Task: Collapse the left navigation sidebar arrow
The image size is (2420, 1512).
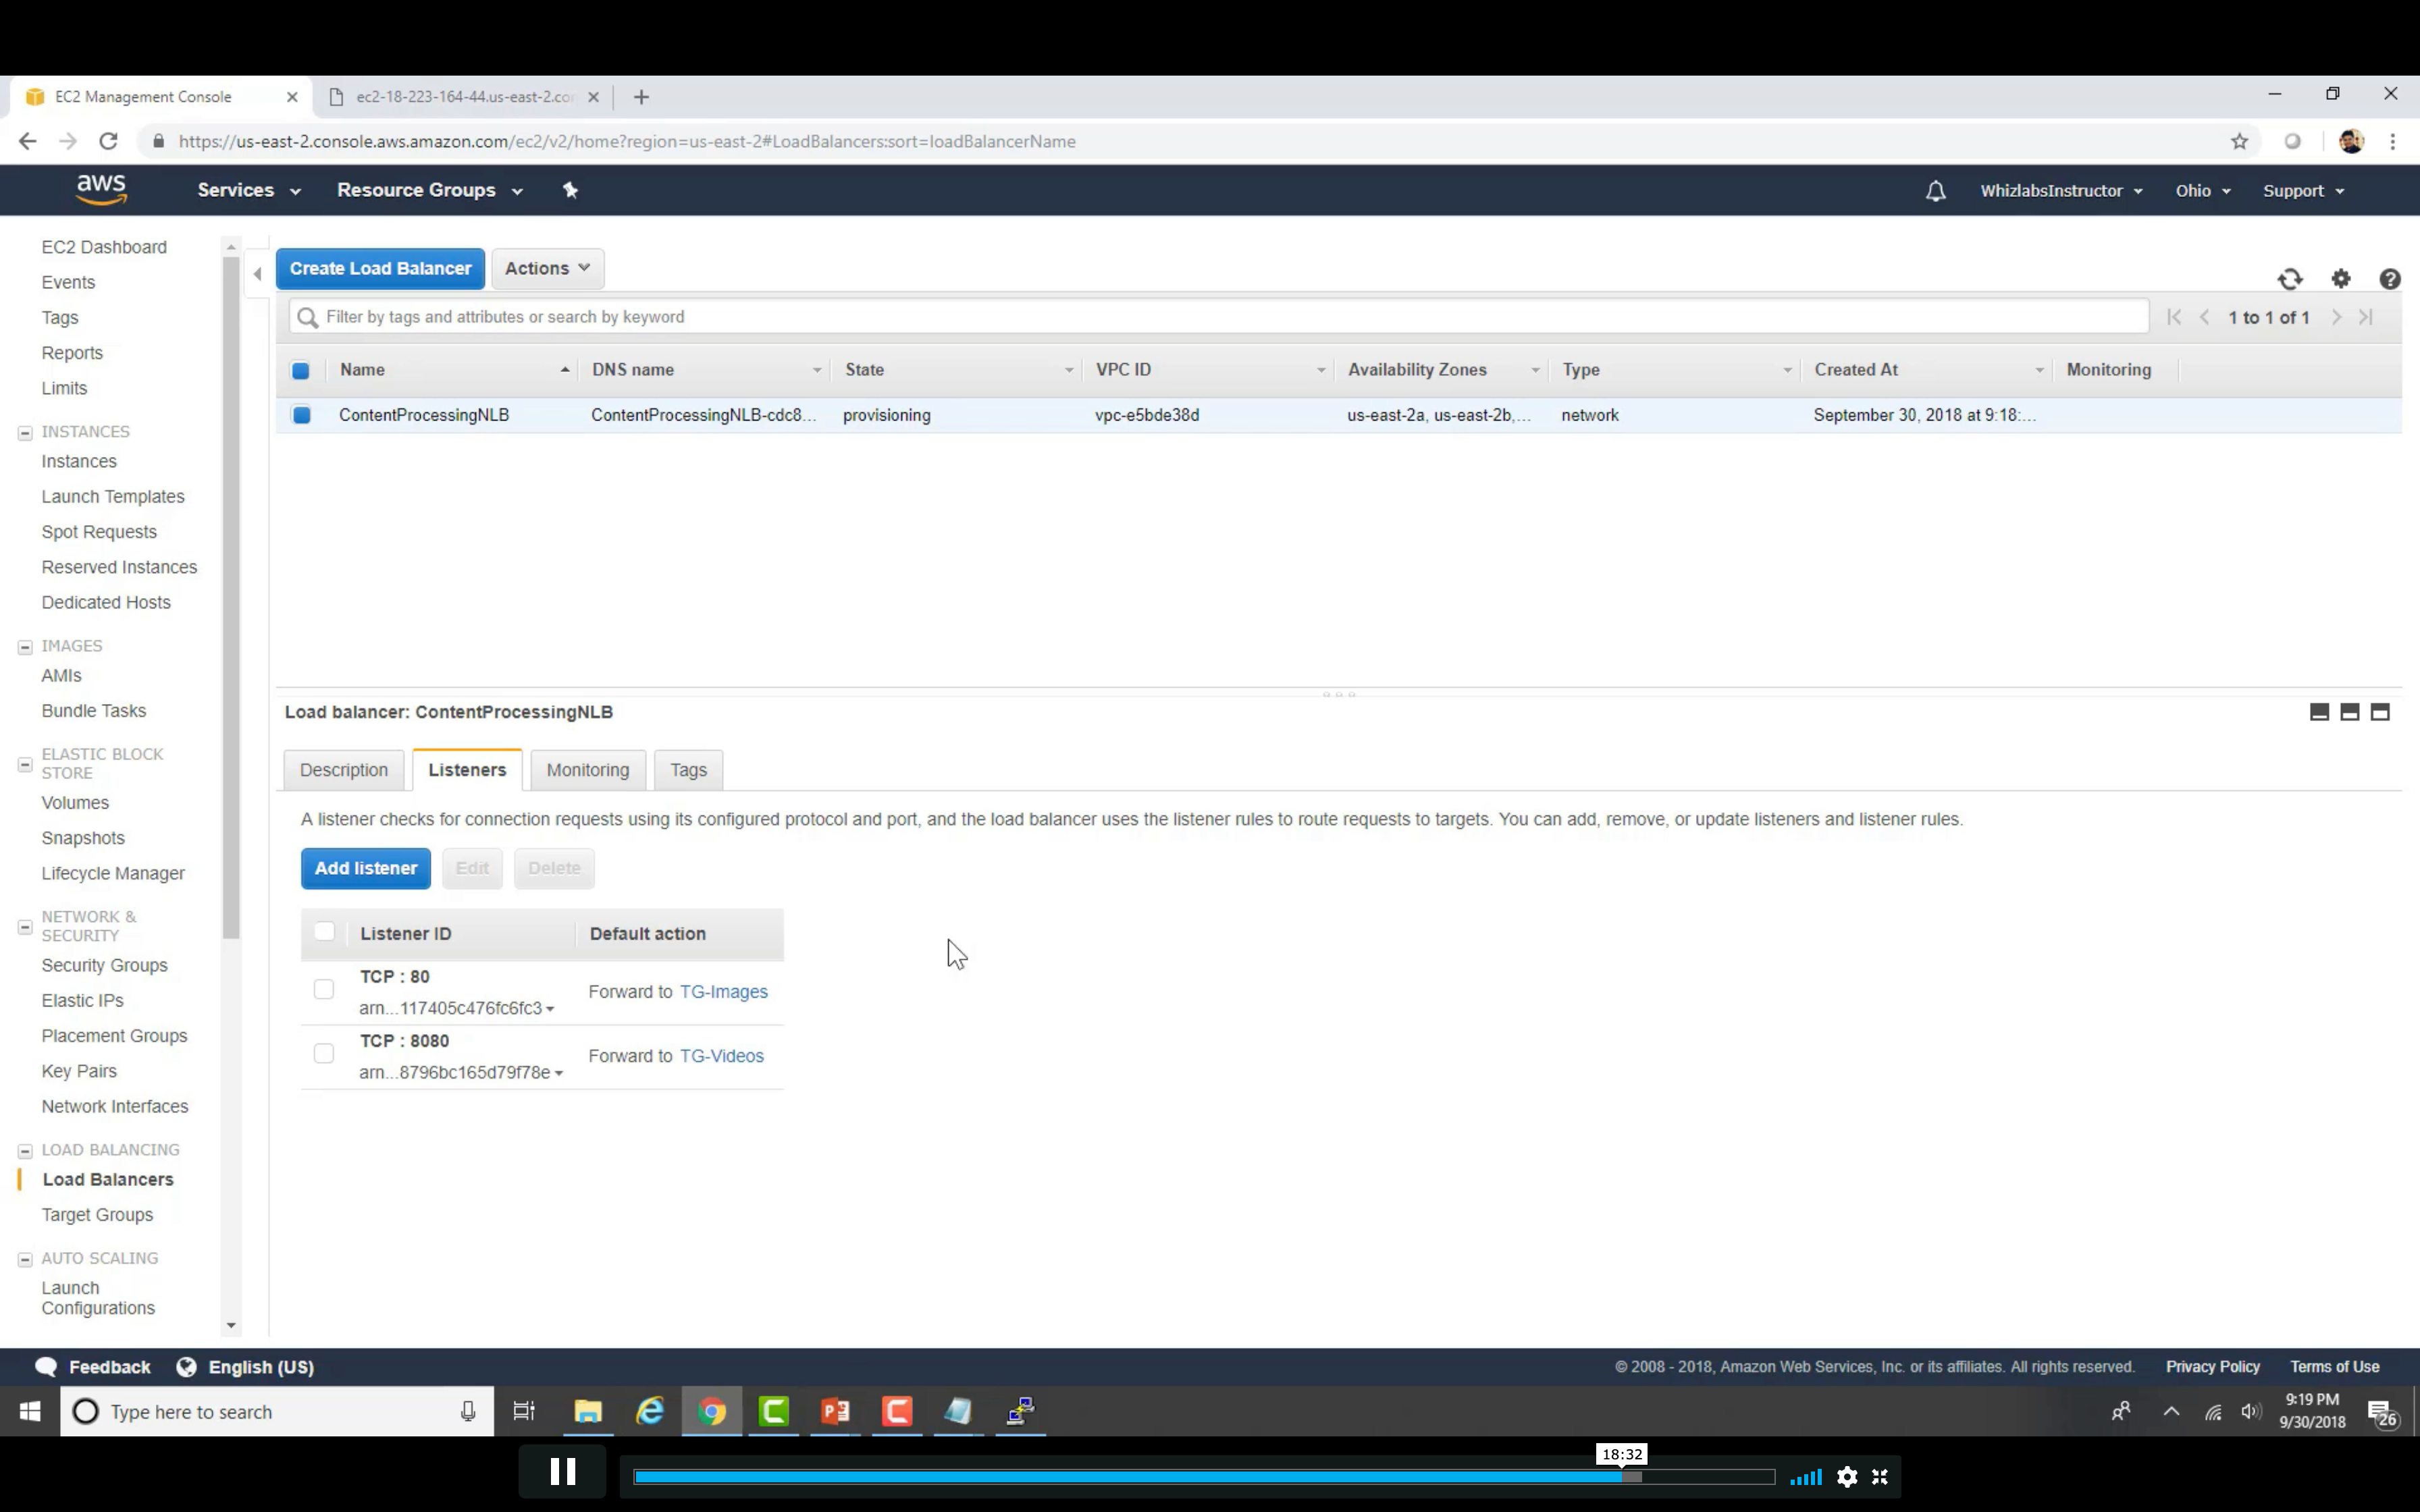Action: (x=258, y=273)
